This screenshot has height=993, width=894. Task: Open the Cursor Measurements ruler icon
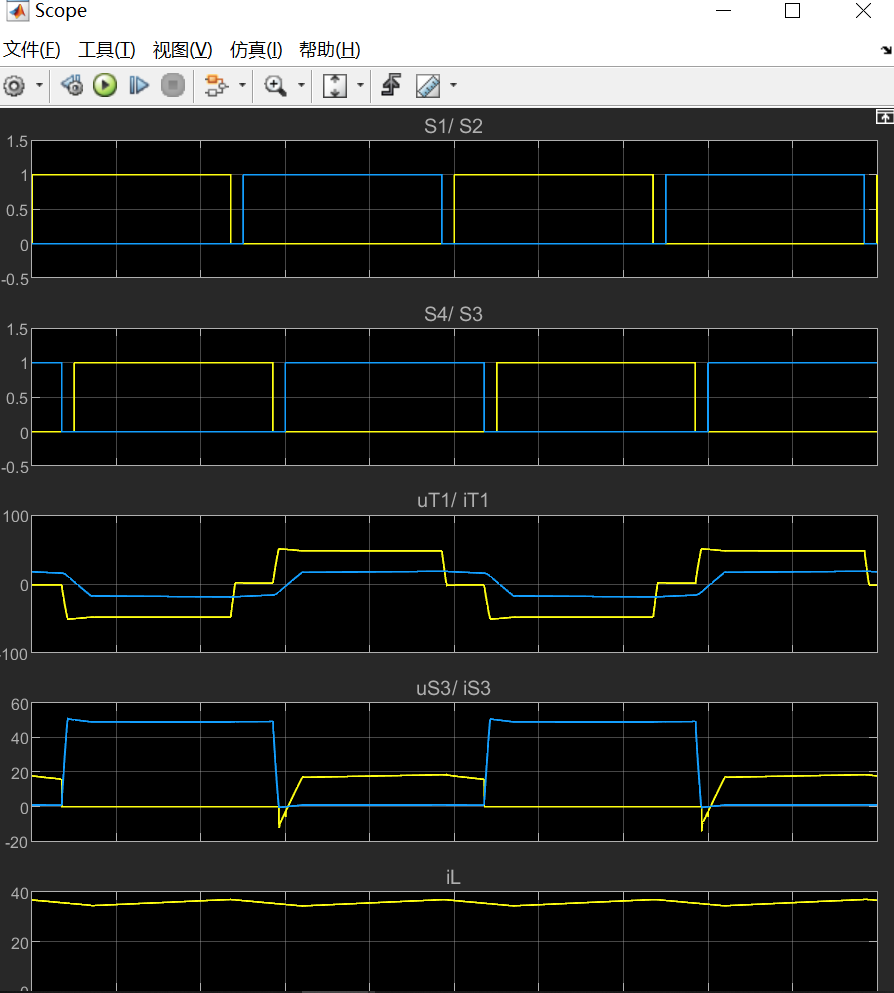[428, 85]
